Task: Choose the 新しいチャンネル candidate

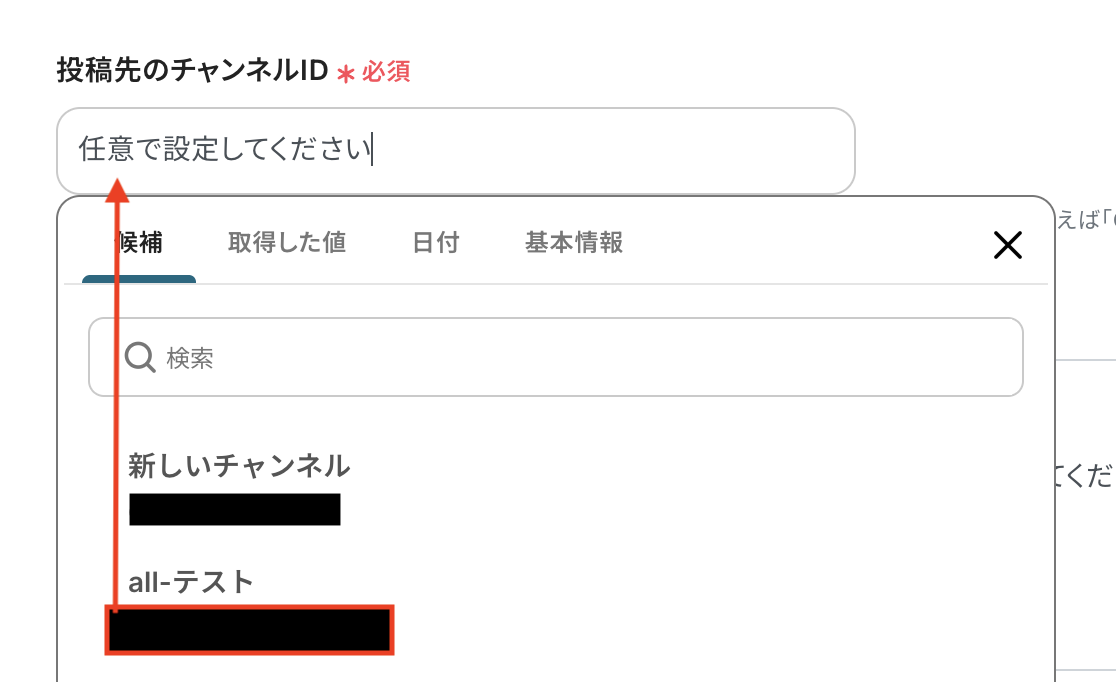Action: point(239,465)
